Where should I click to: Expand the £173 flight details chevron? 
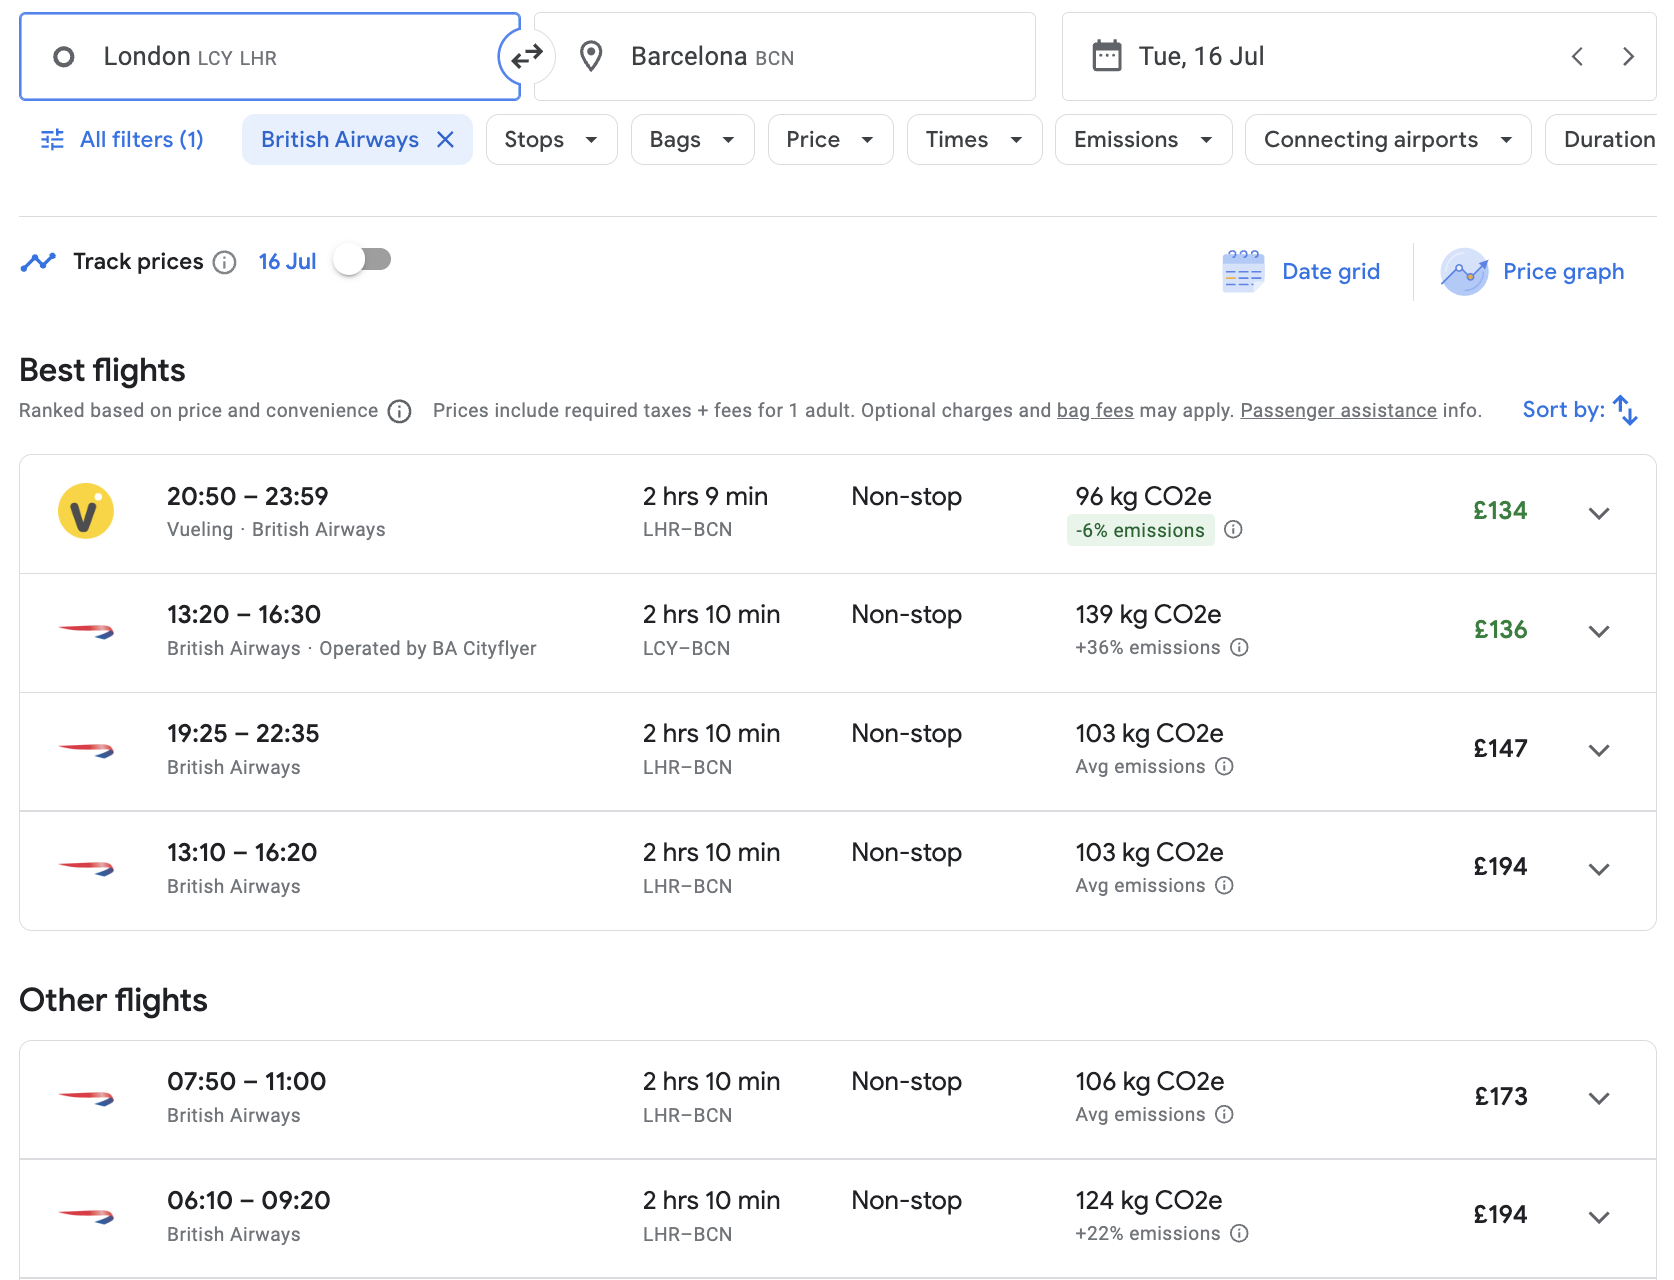pos(1599,1098)
